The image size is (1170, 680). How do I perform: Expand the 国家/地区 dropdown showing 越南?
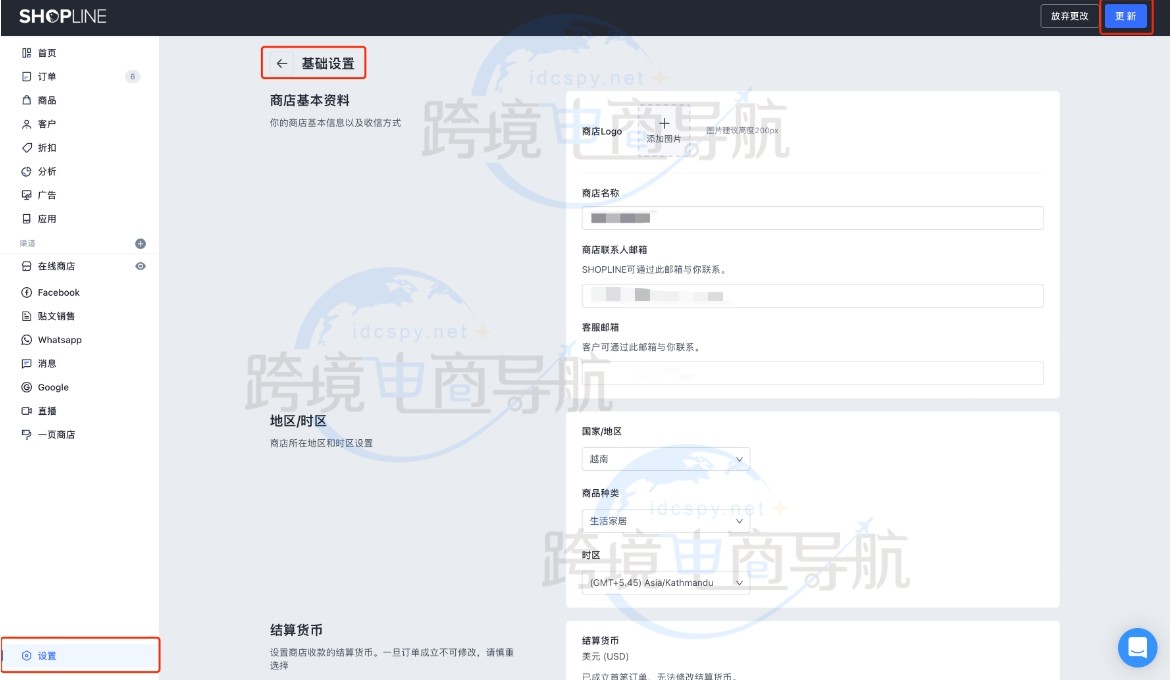pyautogui.click(x=665, y=459)
